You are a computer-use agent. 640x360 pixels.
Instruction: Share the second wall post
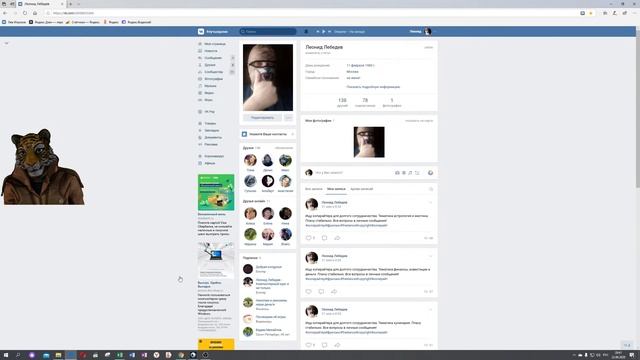[334, 291]
